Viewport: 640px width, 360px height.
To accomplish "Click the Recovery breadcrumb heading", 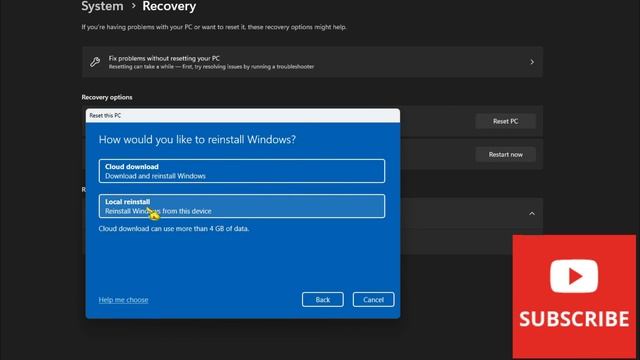I will pos(169,6).
